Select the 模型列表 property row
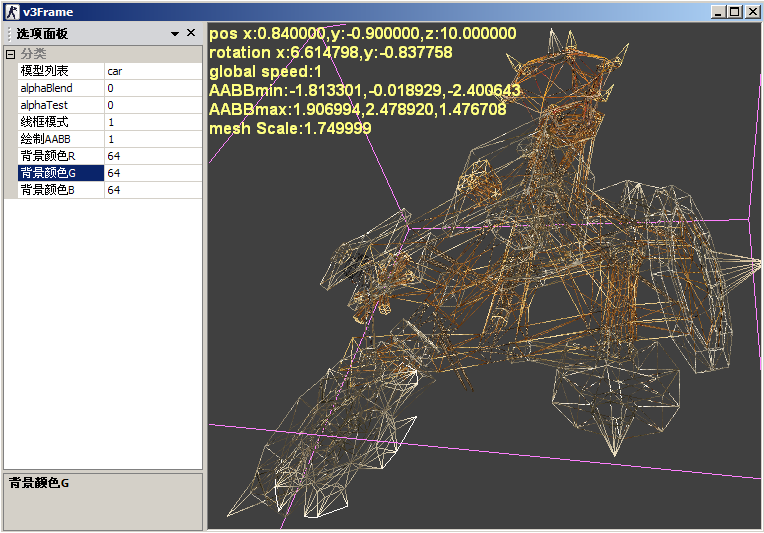This screenshot has width=764, height=533. coord(60,71)
